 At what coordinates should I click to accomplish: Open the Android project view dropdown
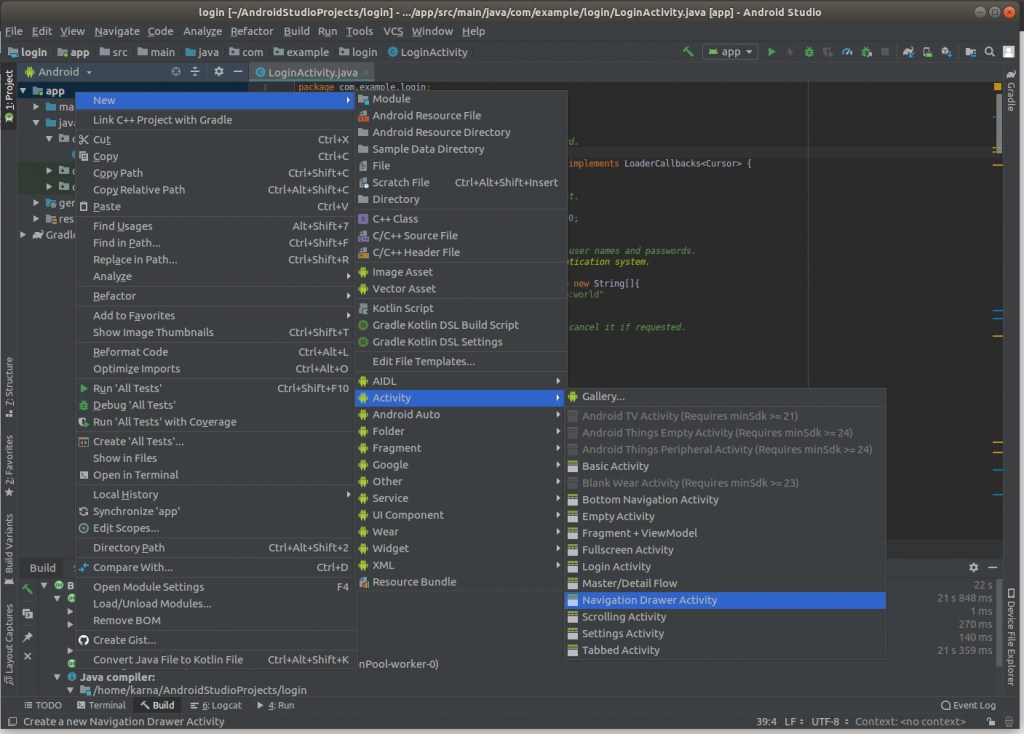[58, 72]
